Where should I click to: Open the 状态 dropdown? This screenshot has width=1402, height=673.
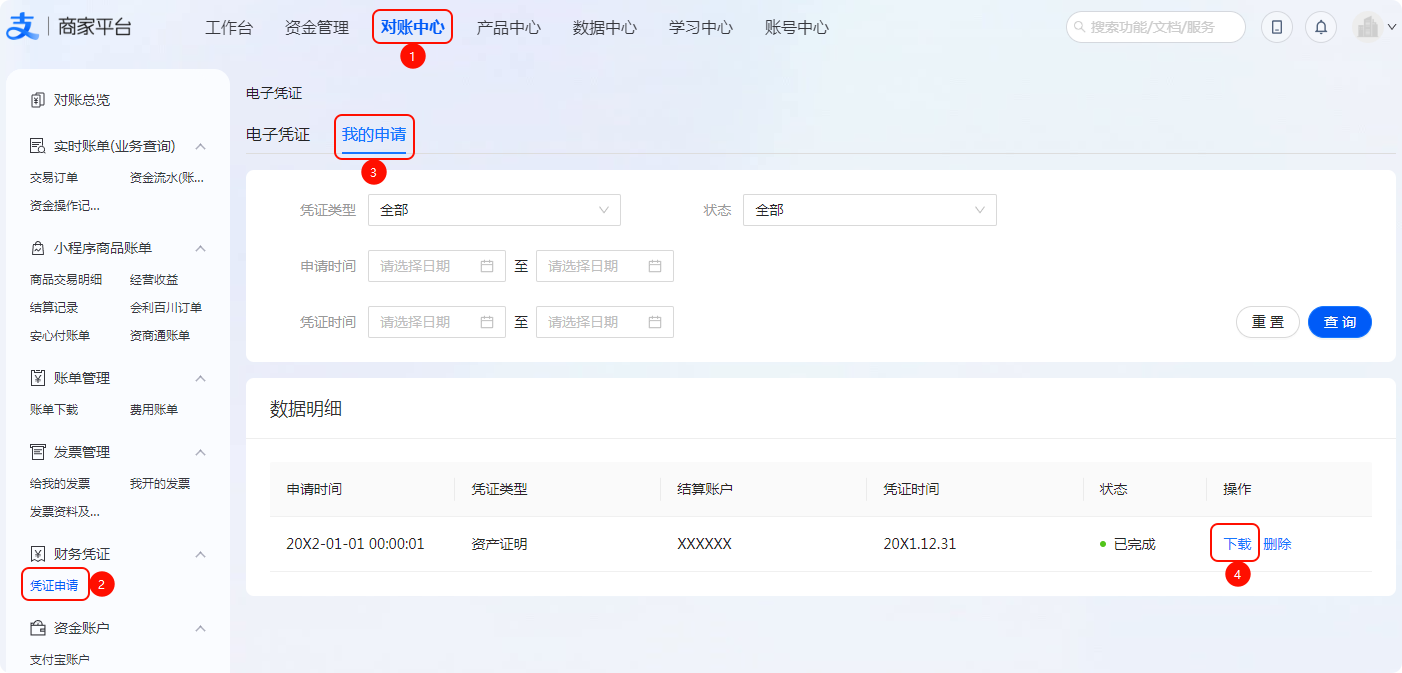(x=869, y=210)
